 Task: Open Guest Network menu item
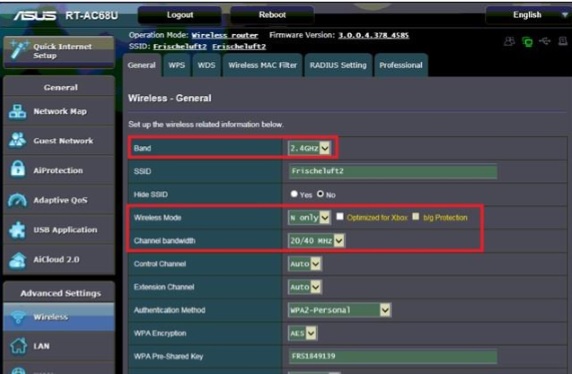point(59,141)
